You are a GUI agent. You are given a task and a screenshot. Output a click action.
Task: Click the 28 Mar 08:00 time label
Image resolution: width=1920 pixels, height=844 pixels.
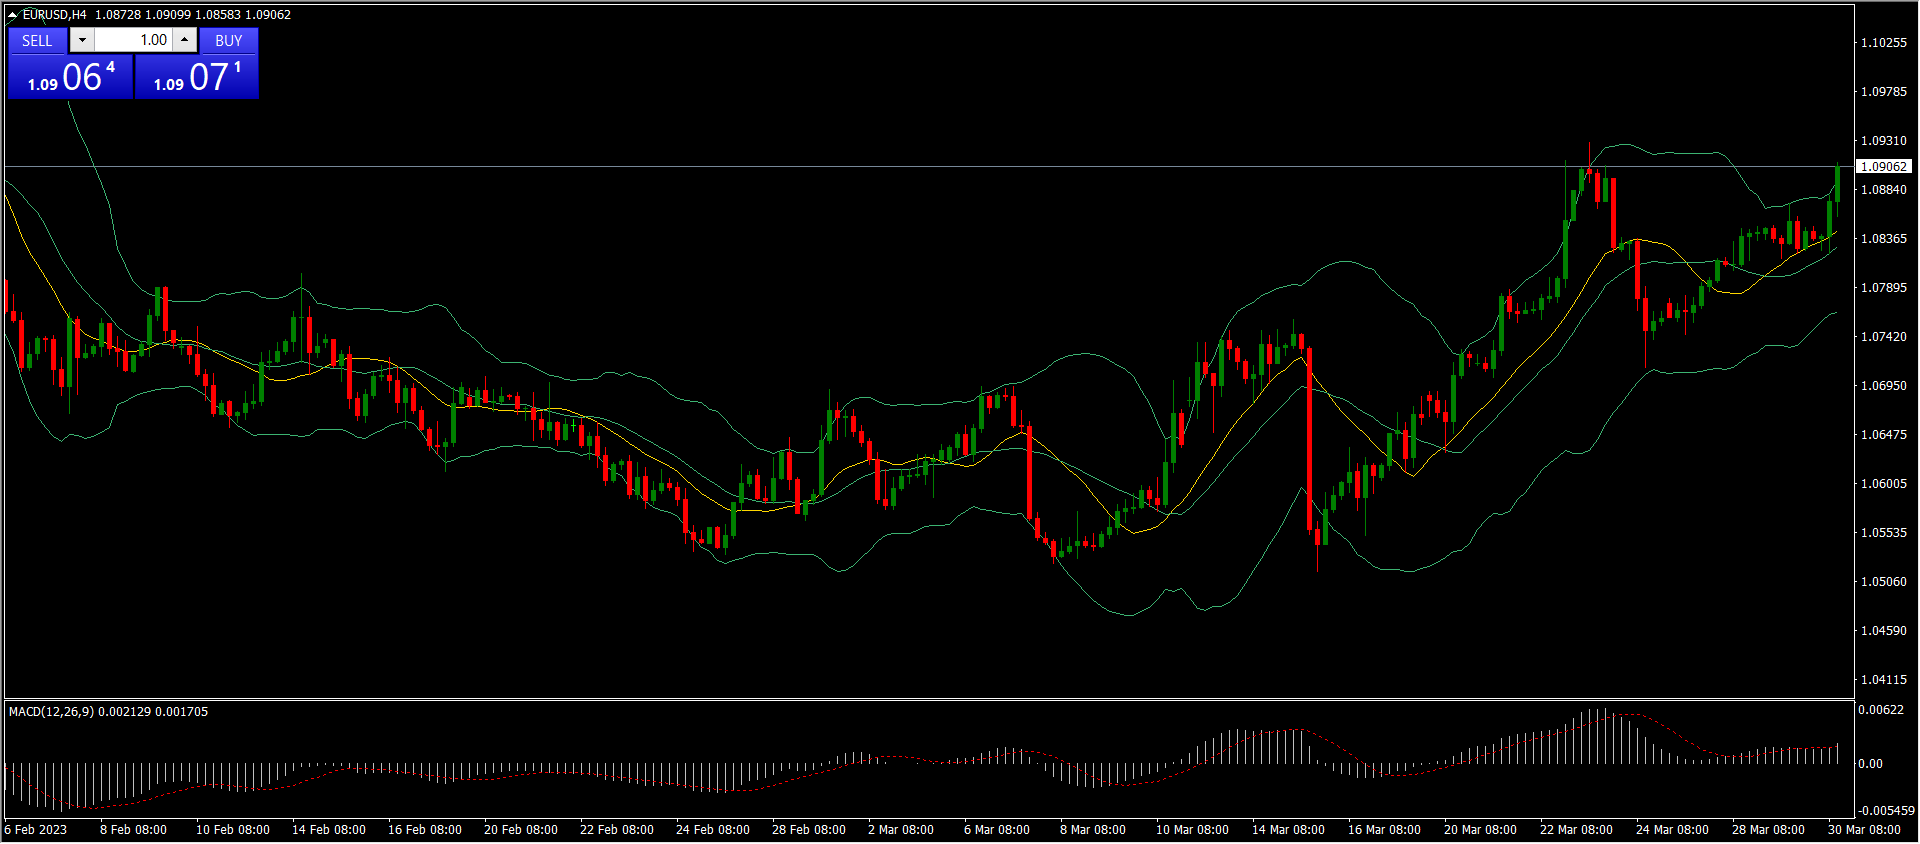click(x=1769, y=830)
